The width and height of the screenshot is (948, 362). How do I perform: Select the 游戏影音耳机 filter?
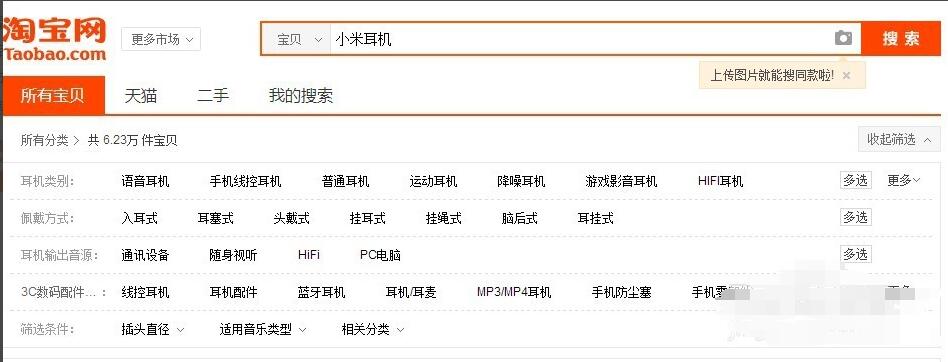621,181
